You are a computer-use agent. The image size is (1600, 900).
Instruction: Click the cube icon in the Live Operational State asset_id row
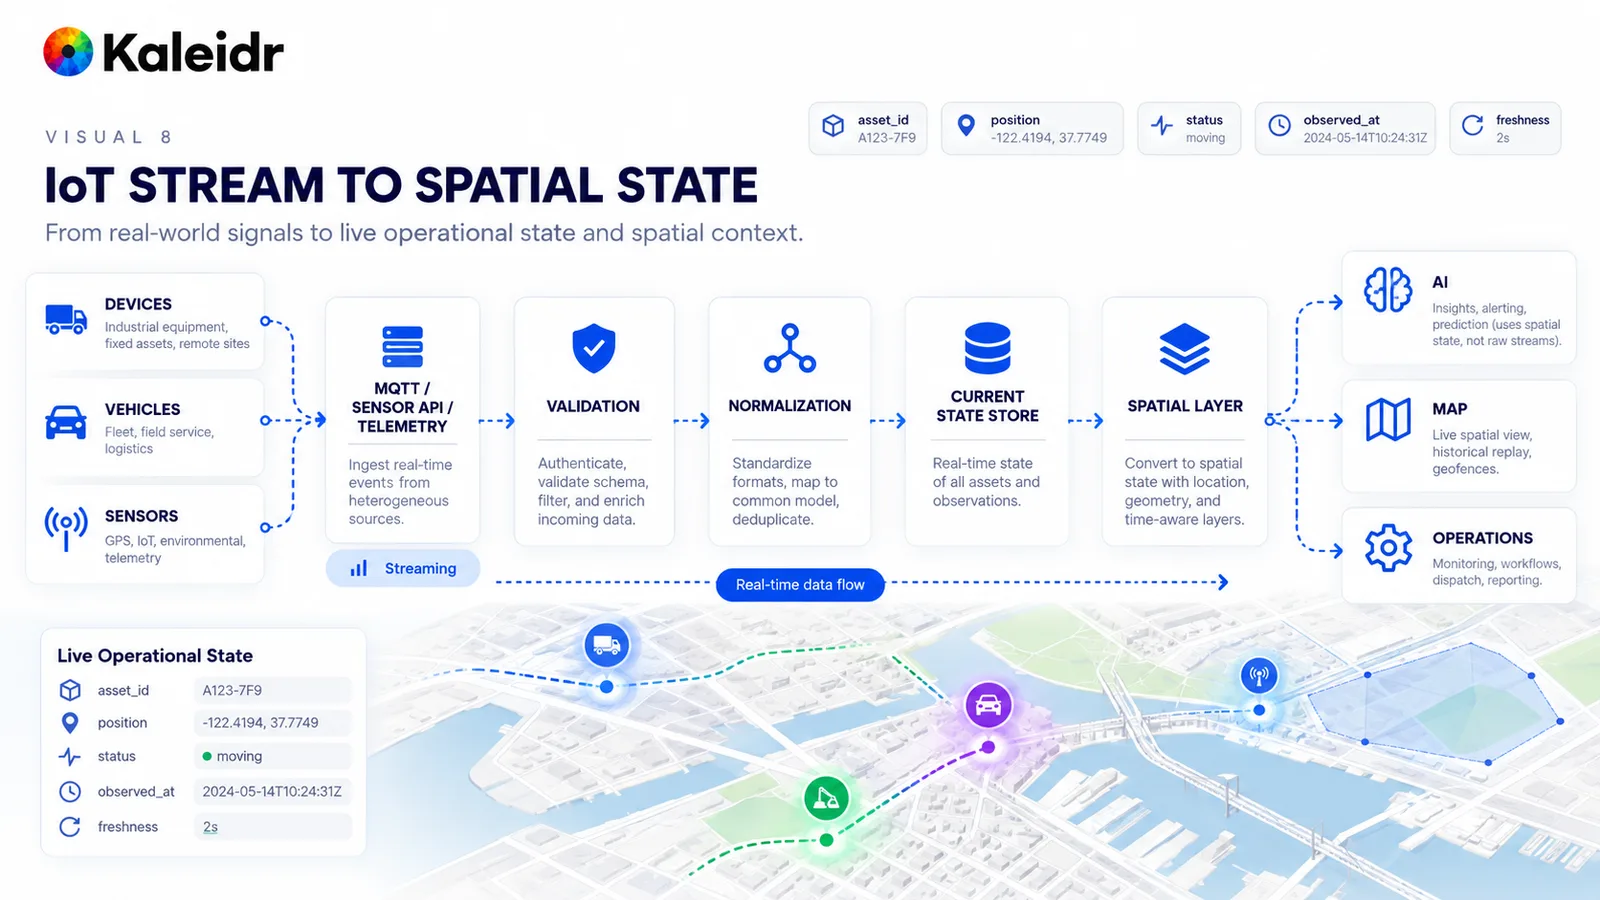70,690
